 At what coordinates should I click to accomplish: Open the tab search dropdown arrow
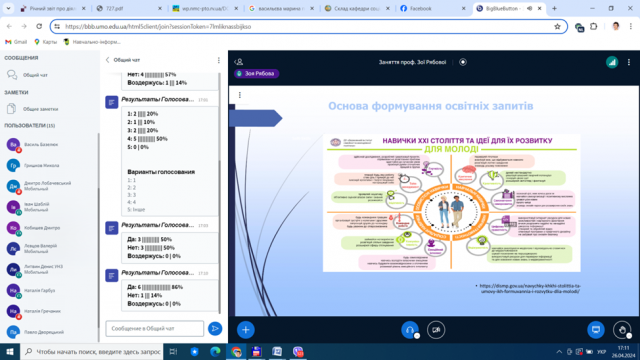[x=8, y=8]
